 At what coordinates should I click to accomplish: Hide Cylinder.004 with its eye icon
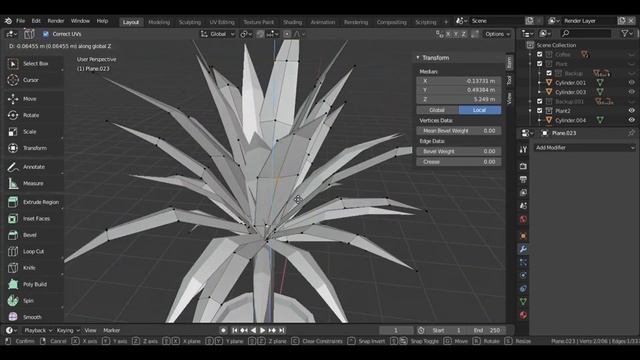(x=631, y=120)
